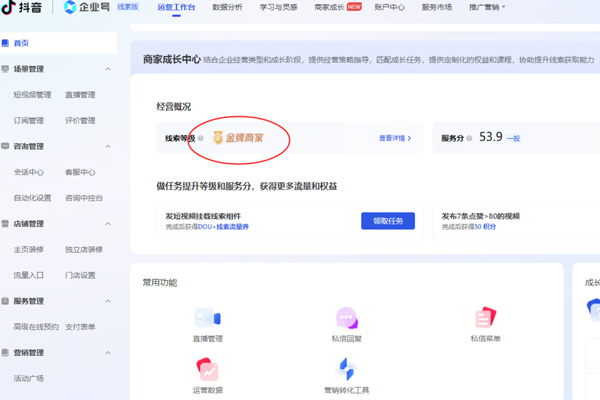Open 私信回复 chat bubble icon
This screenshot has height=400, width=600.
[347, 318]
